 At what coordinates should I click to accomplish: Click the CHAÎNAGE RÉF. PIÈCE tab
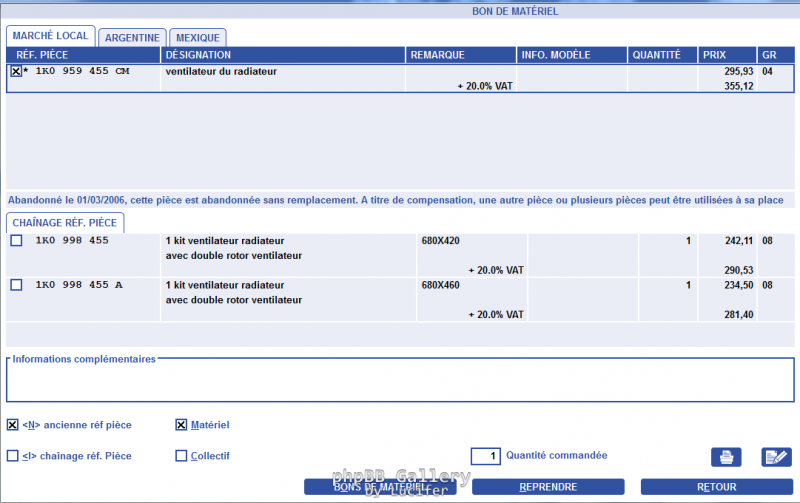[x=65, y=222]
